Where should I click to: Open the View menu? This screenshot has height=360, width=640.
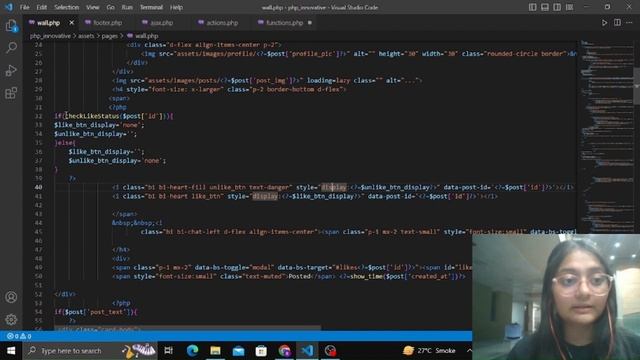(x=93, y=7)
